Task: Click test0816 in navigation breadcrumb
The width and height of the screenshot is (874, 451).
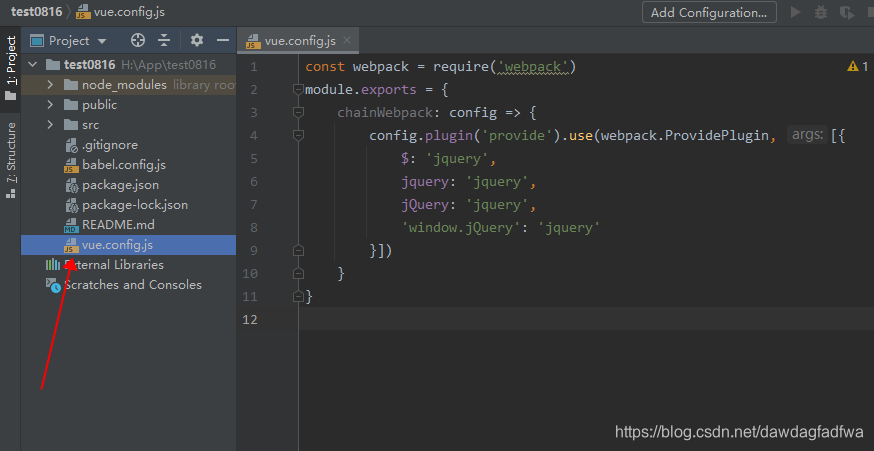Action: pos(36,12)
